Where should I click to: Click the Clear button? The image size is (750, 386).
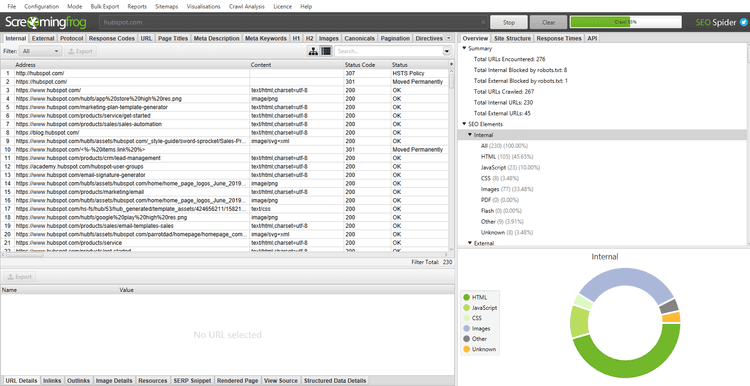tap(548, 22)
